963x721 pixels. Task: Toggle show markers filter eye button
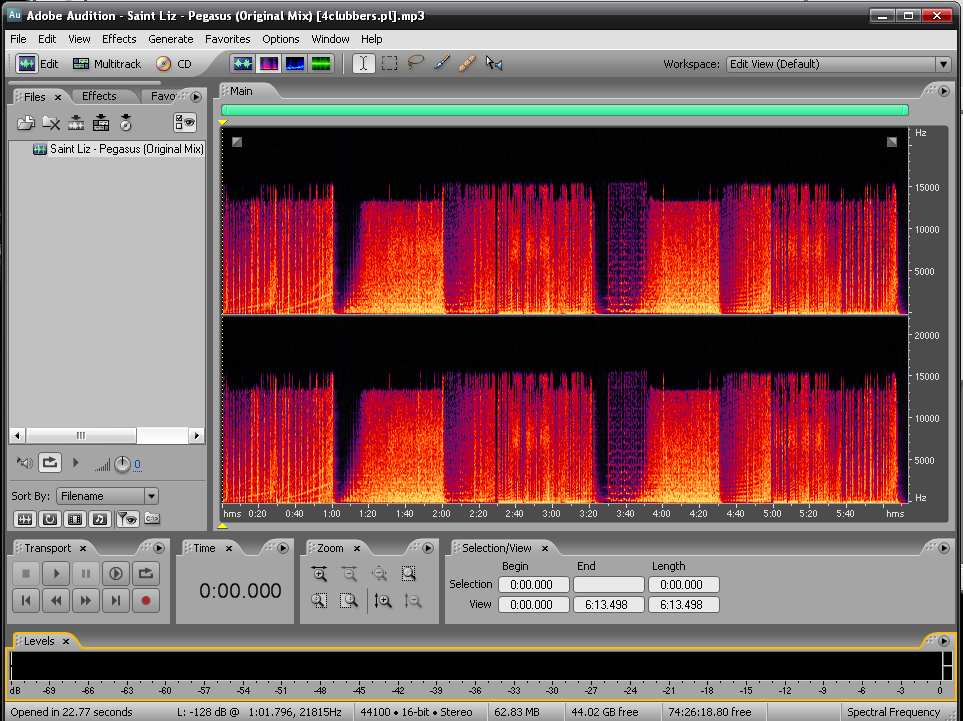pyautogui.click(x=128, y=519)
